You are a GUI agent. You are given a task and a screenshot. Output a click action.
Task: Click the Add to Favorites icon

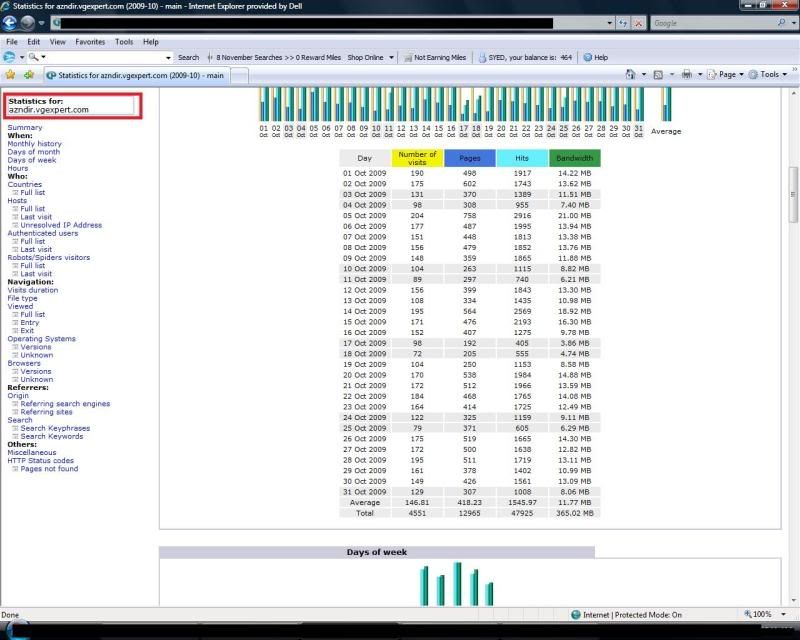(29, 75)
